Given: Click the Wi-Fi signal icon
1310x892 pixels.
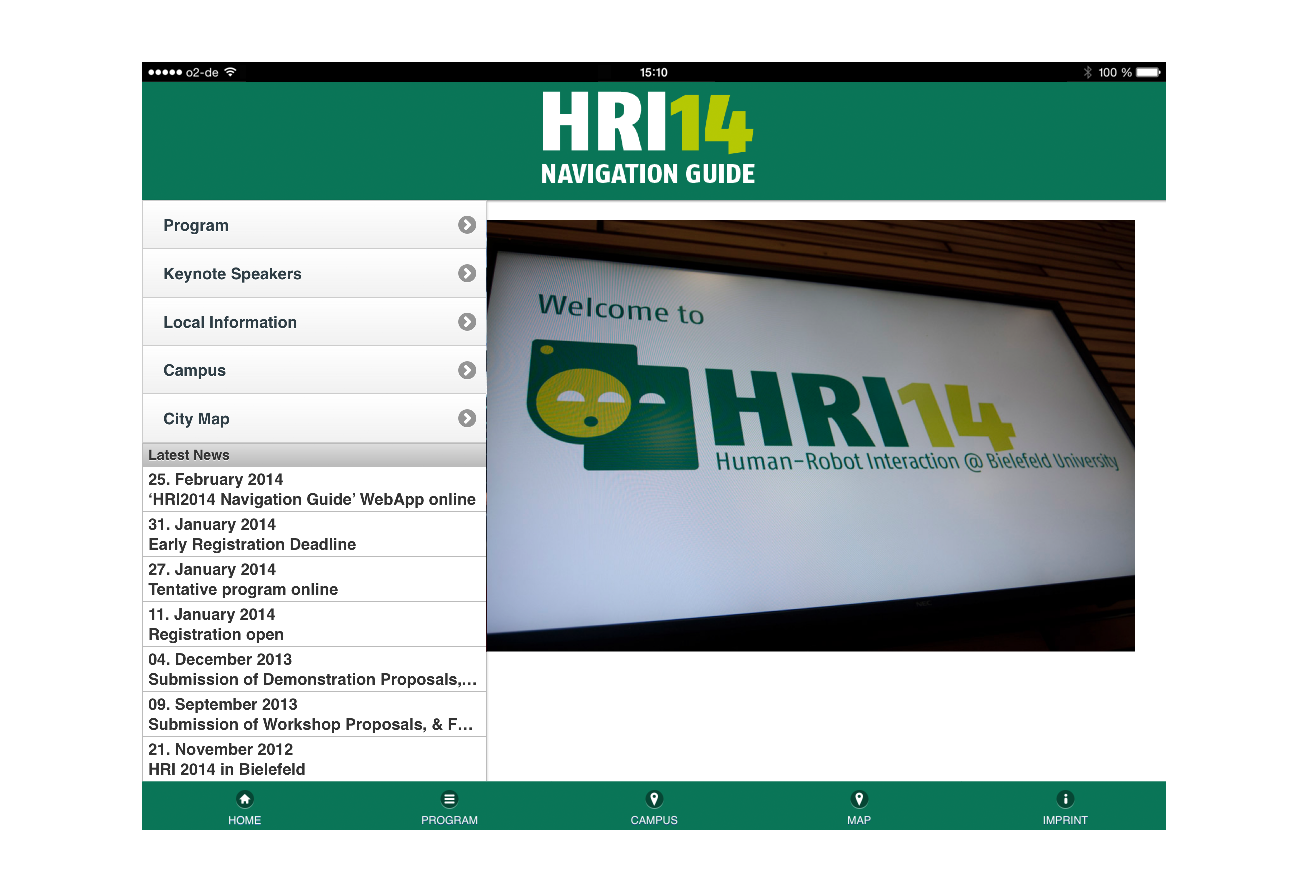Looking at the screenshot, I should [x=231, y=72].
